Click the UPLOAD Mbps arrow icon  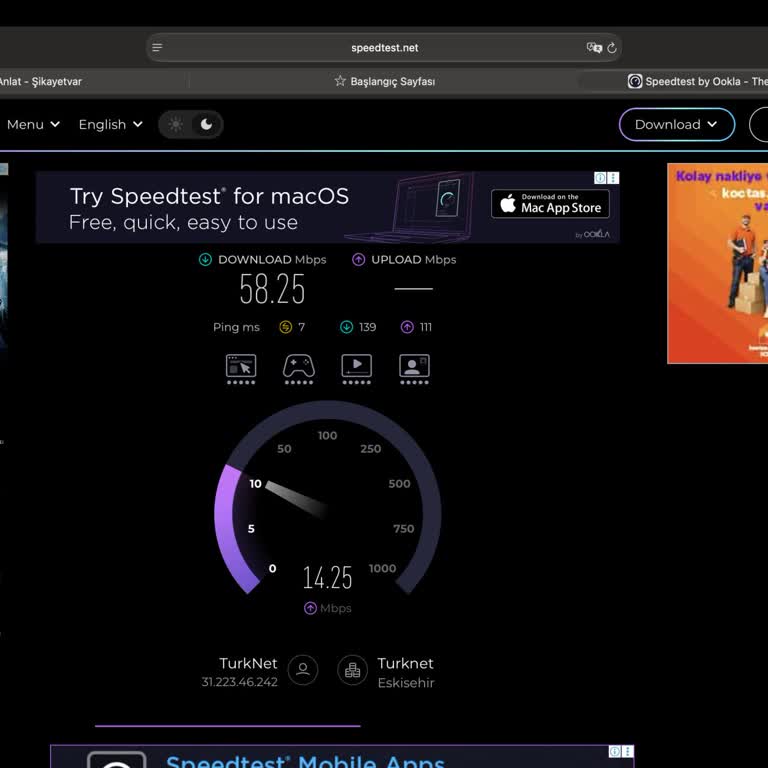359,260
